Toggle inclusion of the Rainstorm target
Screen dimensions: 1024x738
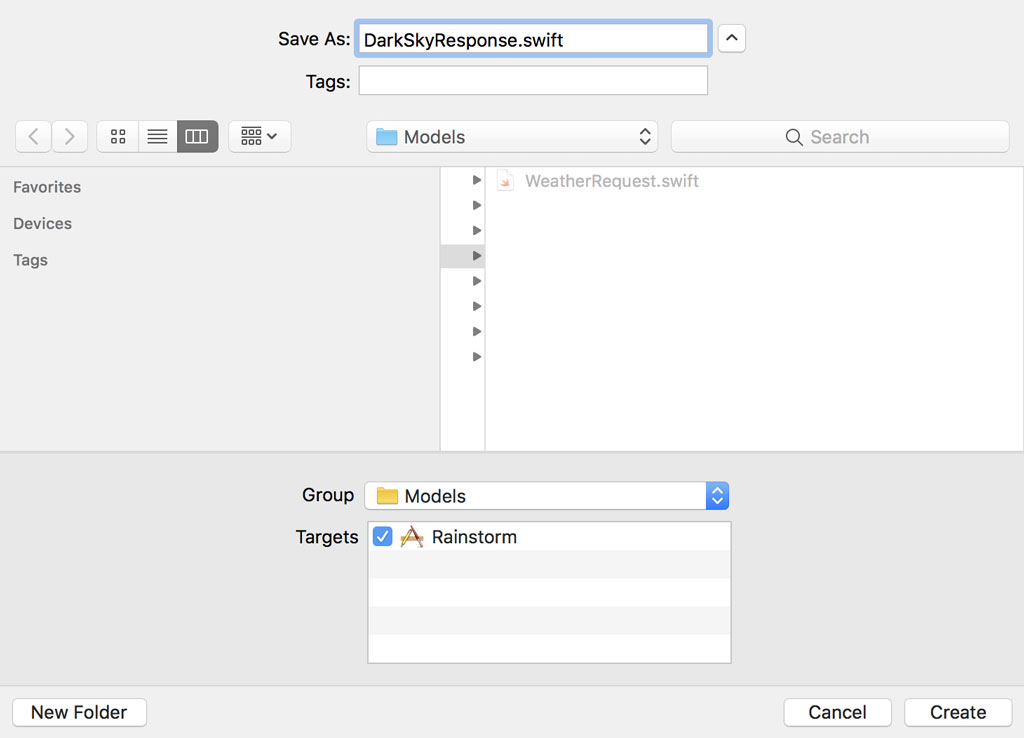(x=383, y=537)
